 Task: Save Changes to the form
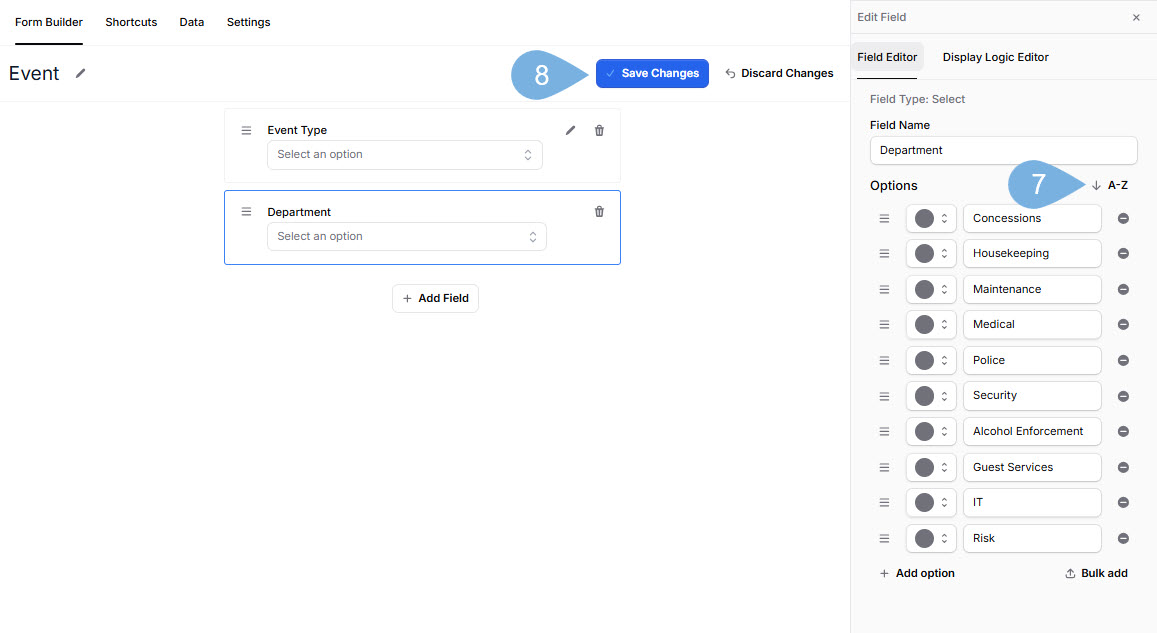click(652, 73)
